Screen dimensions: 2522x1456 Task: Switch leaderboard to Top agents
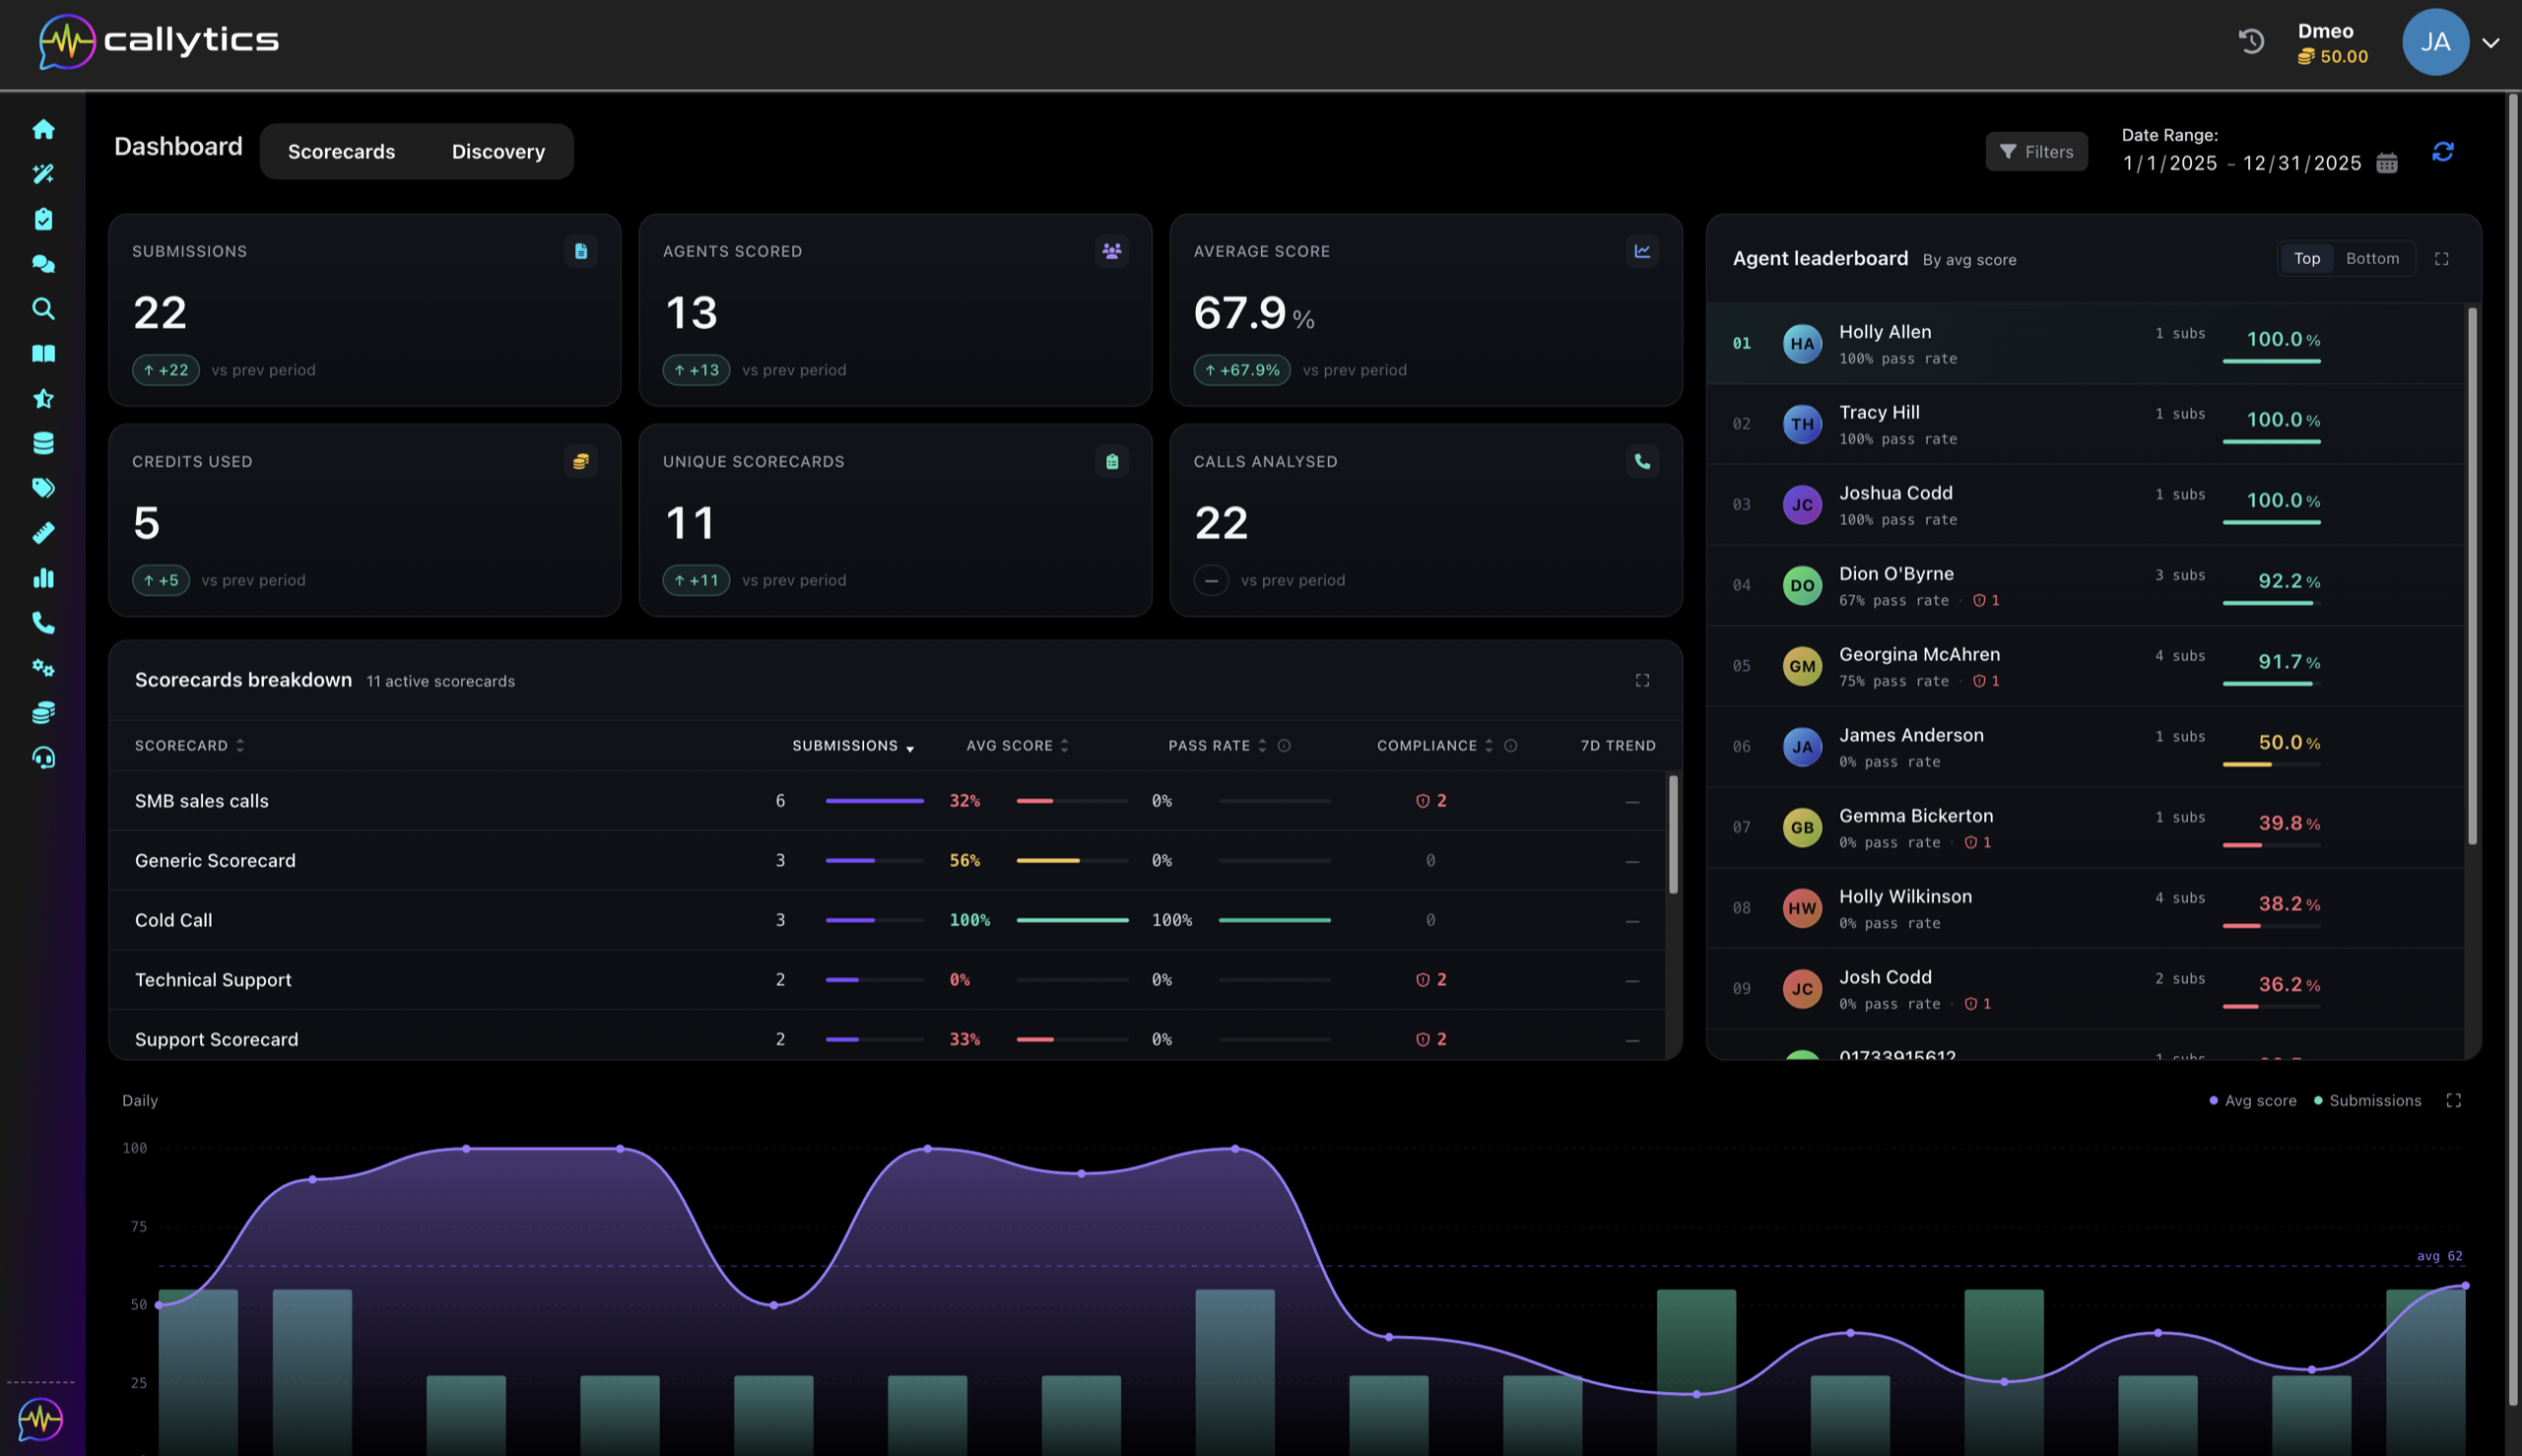click(2307, 258)
